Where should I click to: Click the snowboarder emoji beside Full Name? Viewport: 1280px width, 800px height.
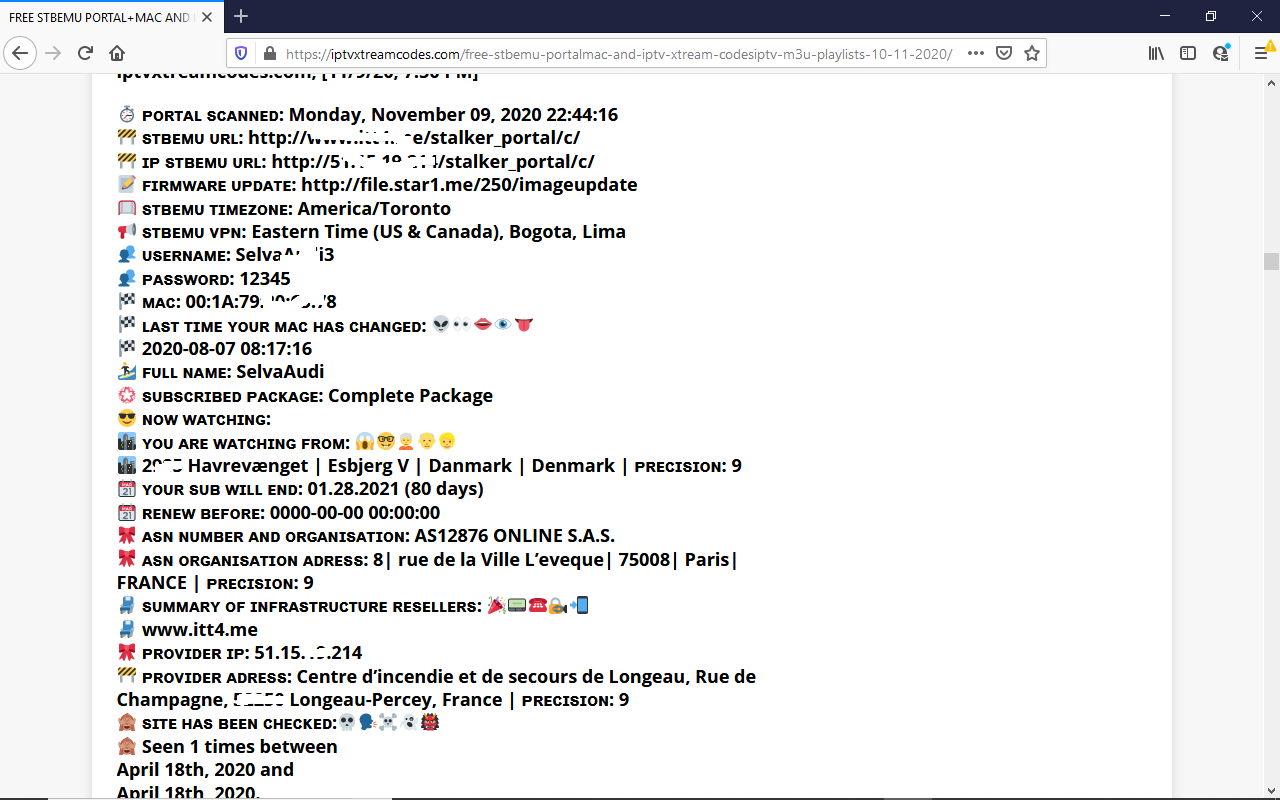(x=127, y=372)
